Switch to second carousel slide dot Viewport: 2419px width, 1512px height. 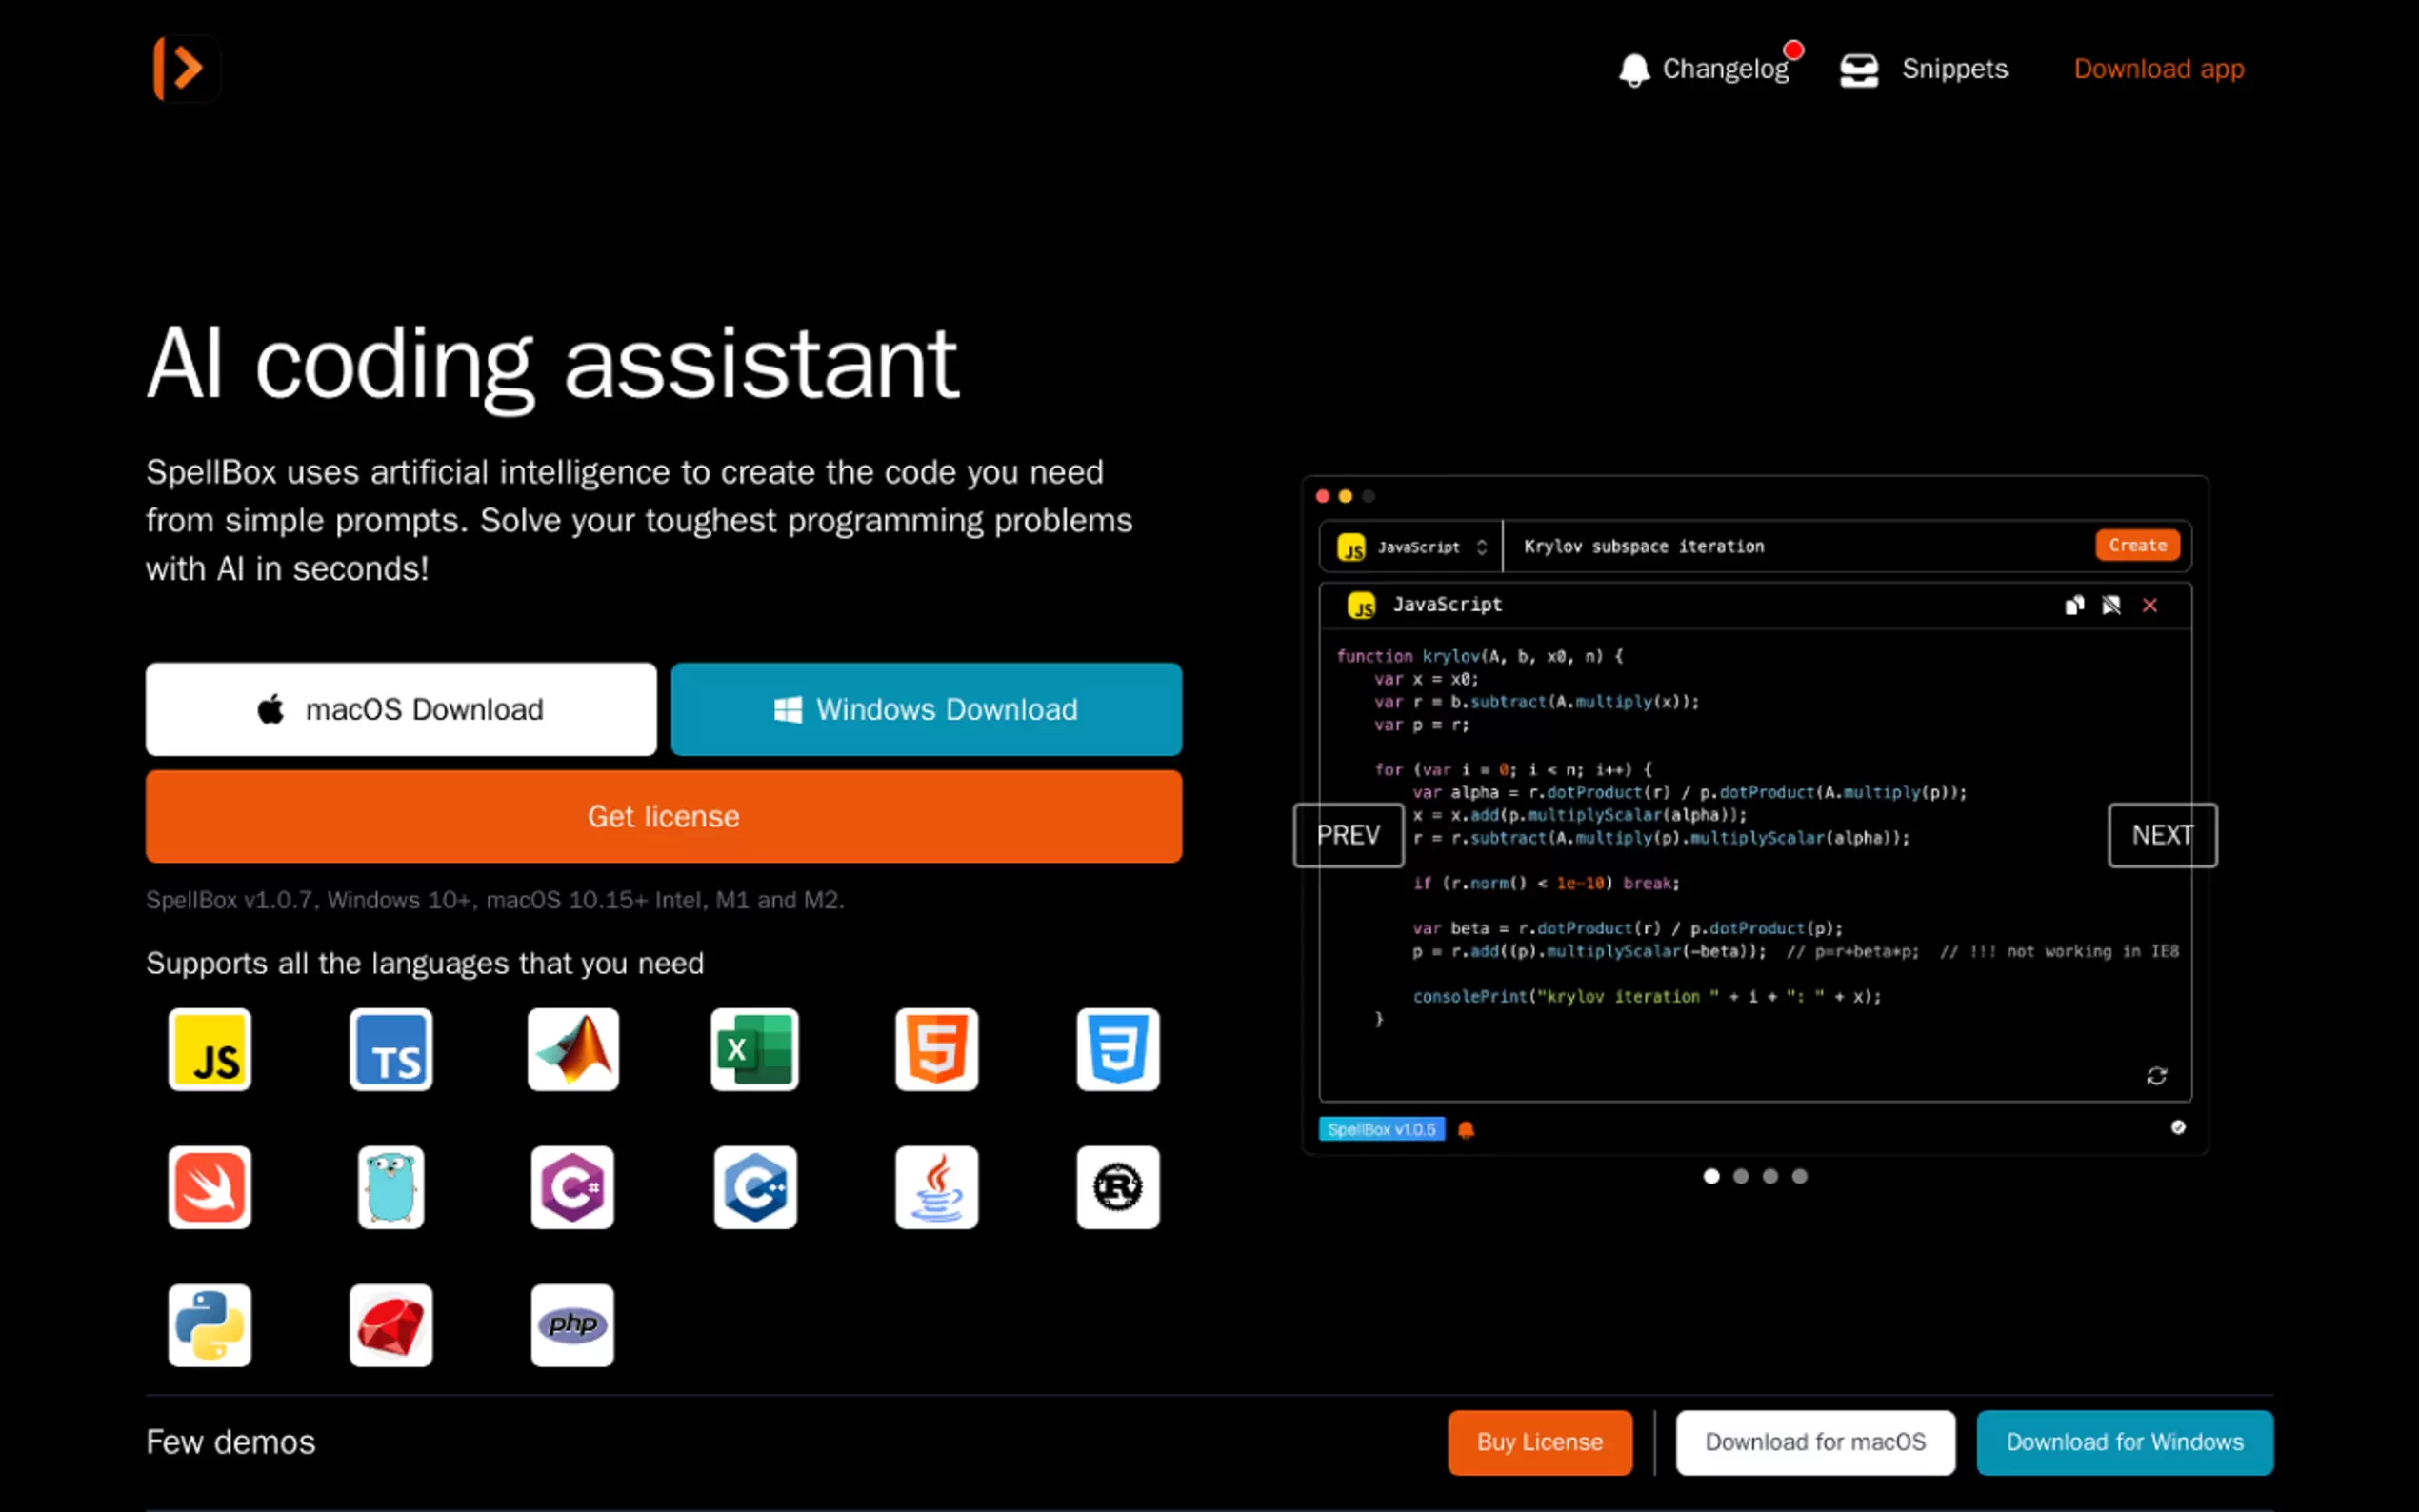click(x=1741, y=1176)
